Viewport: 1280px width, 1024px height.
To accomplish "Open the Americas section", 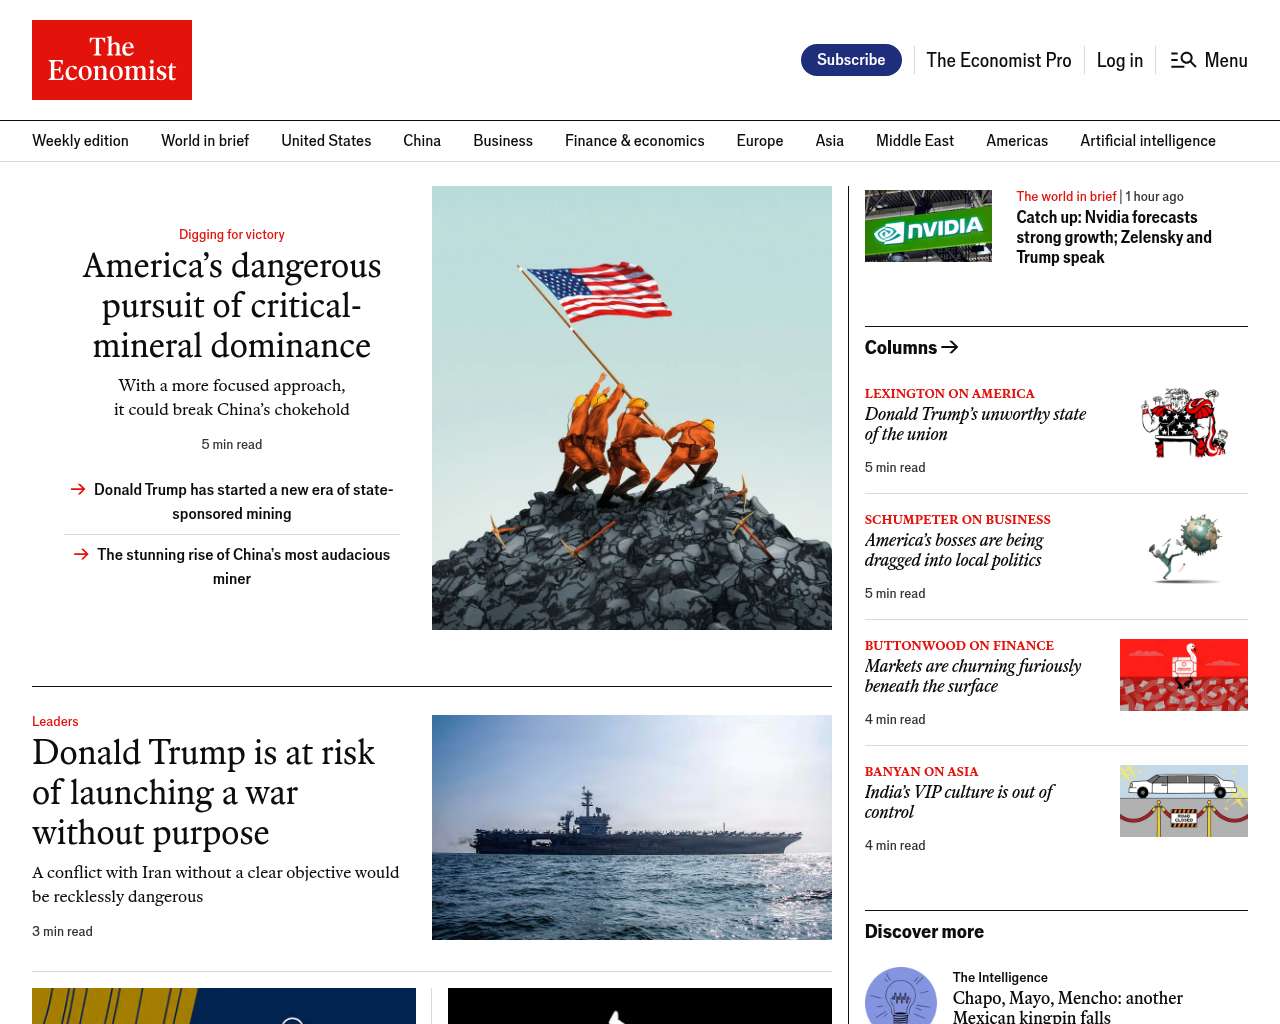I will (1017, 141).
